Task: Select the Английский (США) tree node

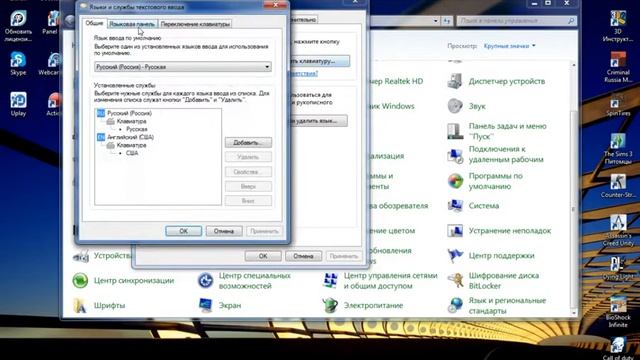Action: pos(130,137)
